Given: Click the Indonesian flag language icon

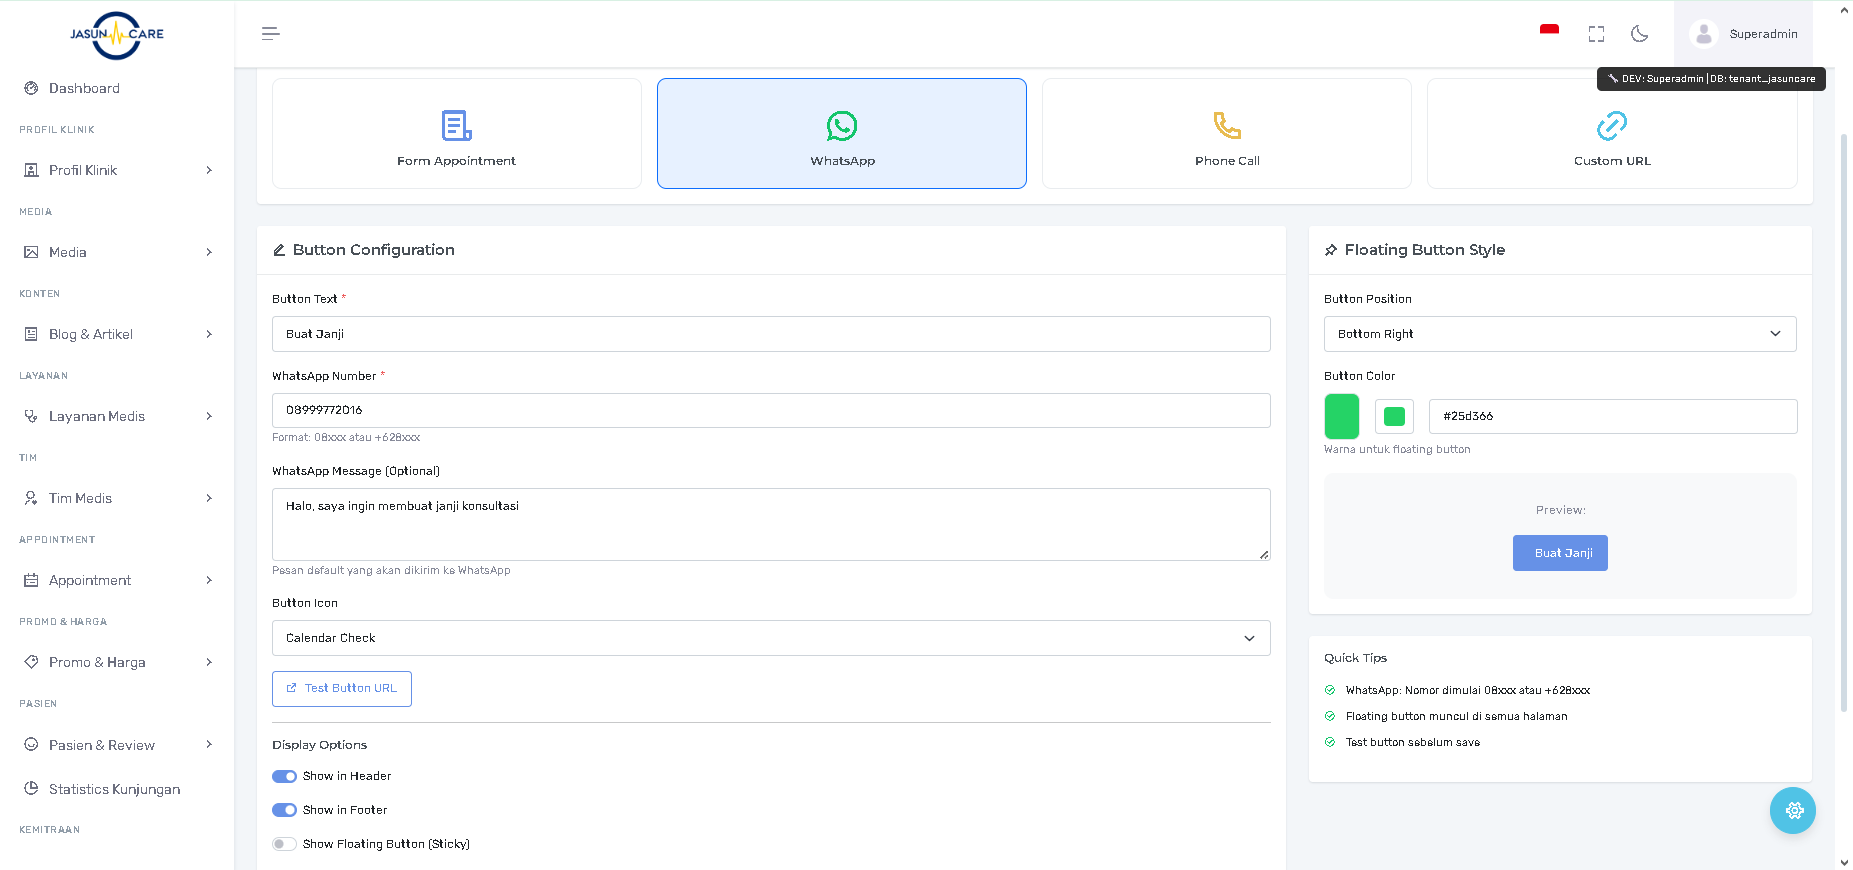Looking at the screenshot, I should tap(1549, 32).
